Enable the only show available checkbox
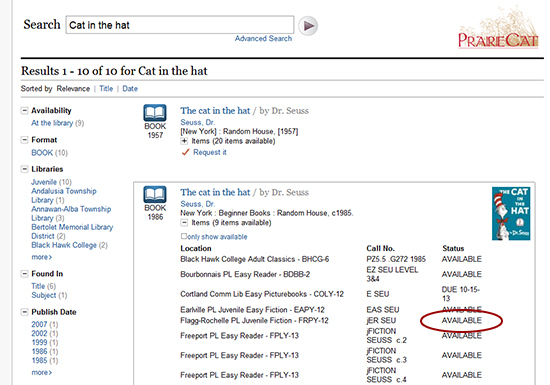 pyautogui.click(x=183, y=236)
